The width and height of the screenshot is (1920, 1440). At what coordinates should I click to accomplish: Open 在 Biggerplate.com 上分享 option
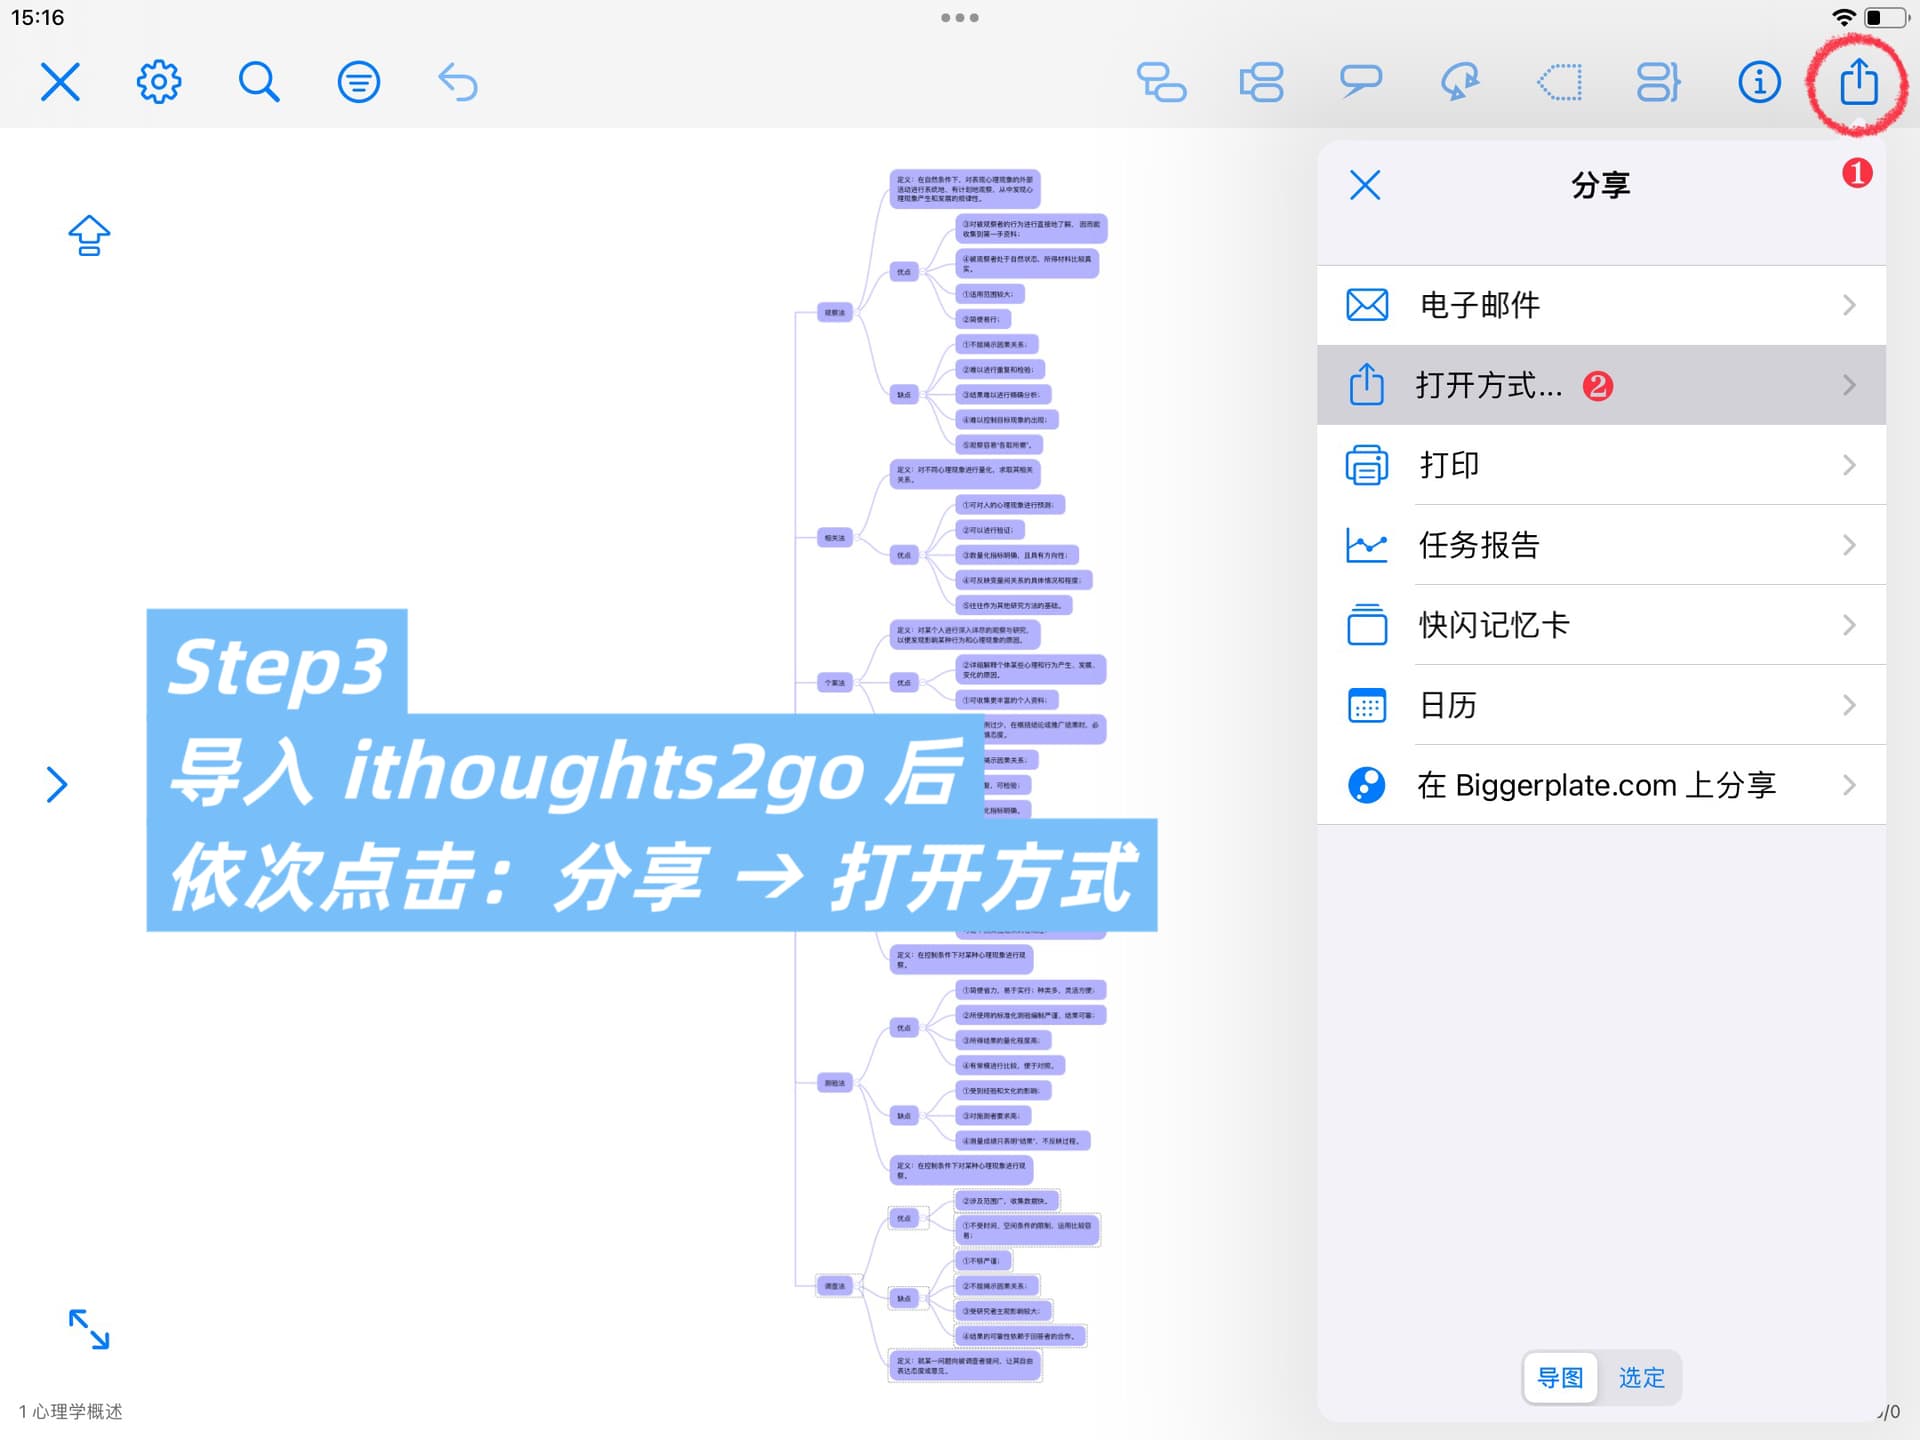click(x=1601, y=785)
